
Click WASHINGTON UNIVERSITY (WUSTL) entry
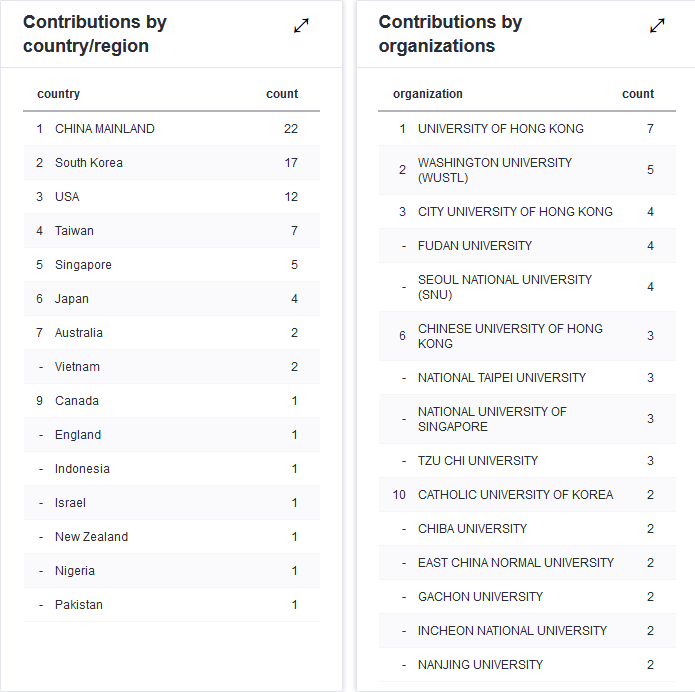(x=494, y=170)
